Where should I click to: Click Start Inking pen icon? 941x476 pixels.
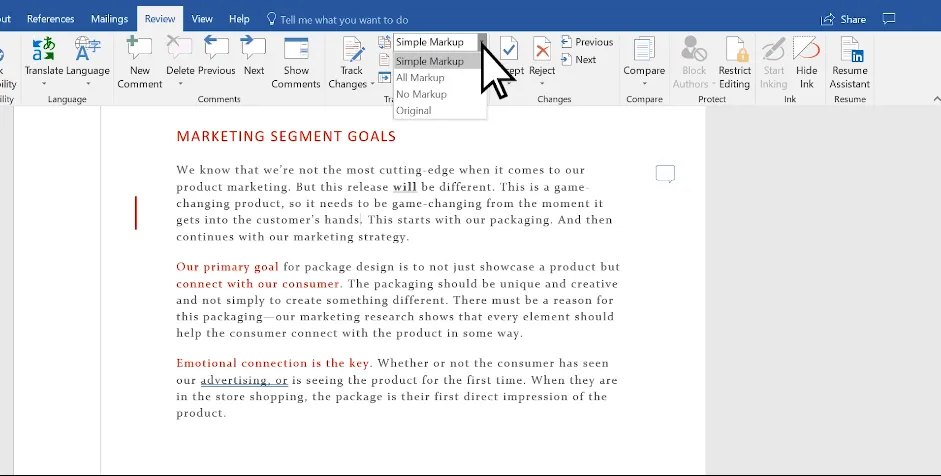point(774,49)
